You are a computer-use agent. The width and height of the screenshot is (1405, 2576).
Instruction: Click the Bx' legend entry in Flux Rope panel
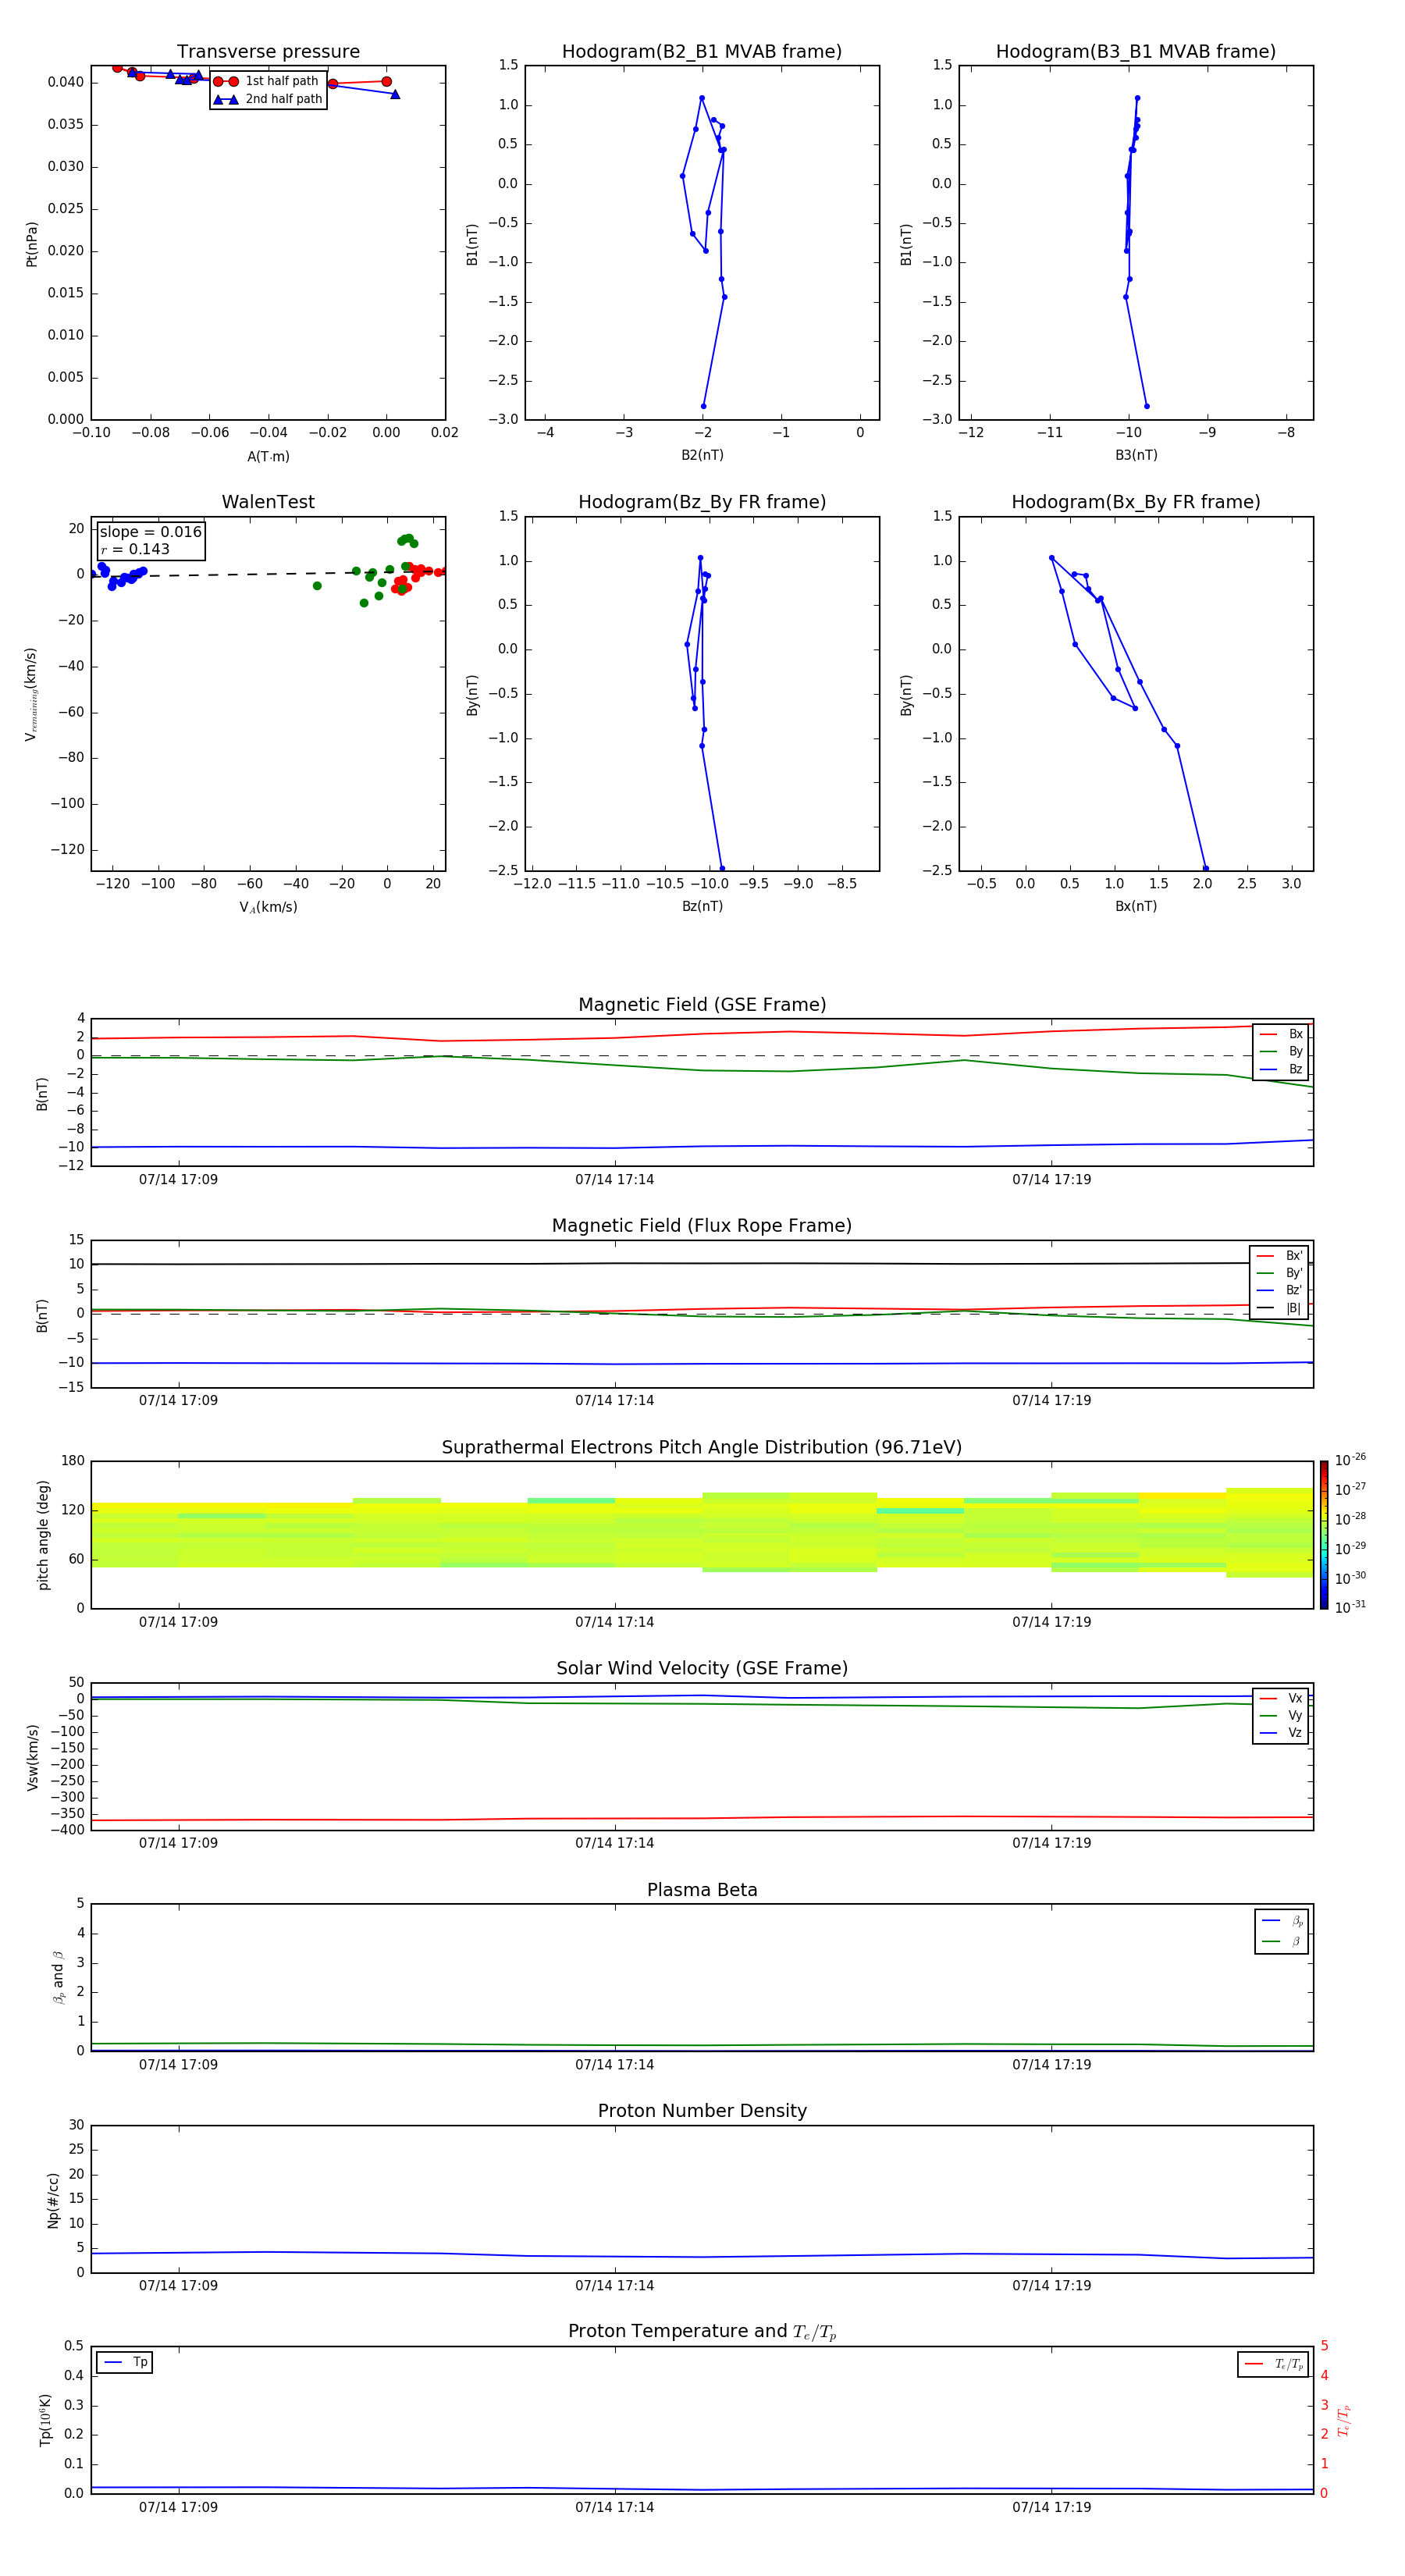[x=1280, y=1256]
